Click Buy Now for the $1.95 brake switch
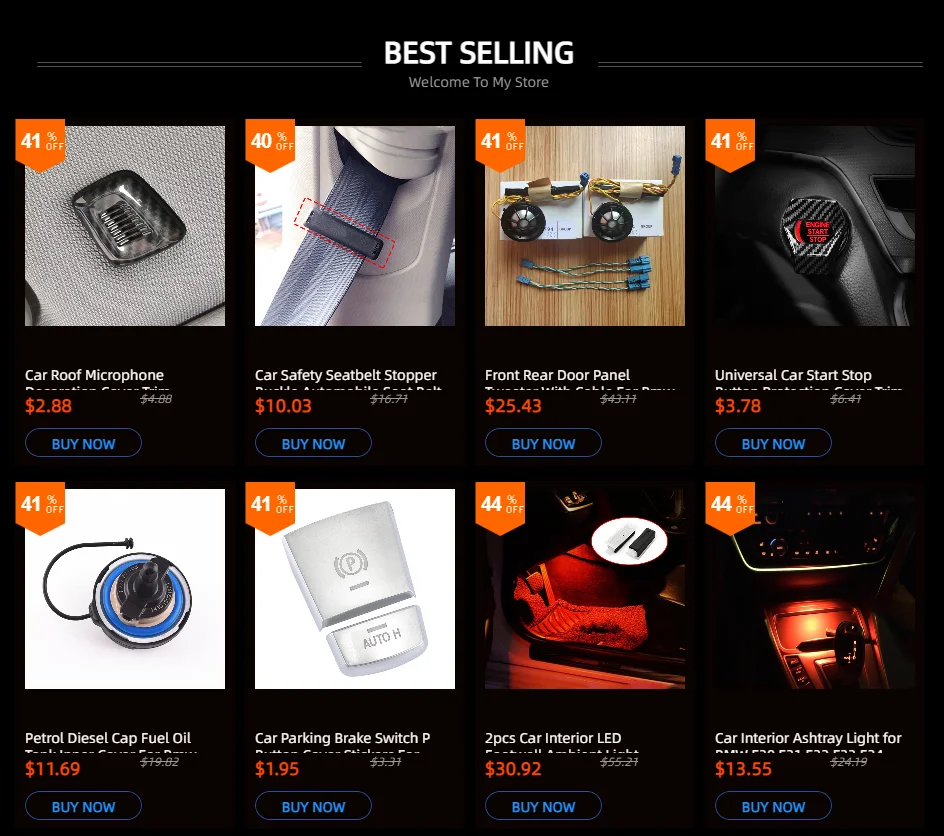 click(313, 806)
